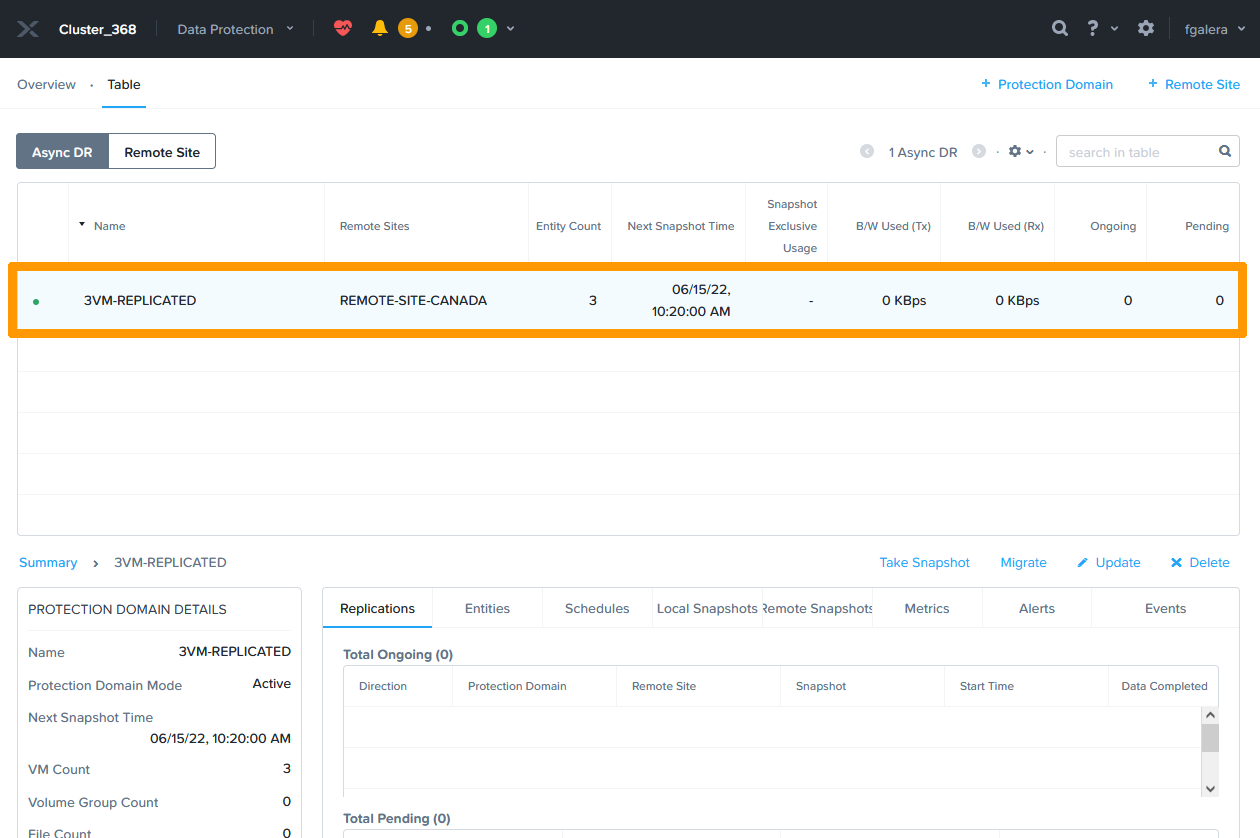Open the cluster health heart icon
Screen dimensions: 1260x838
[343, 28]
